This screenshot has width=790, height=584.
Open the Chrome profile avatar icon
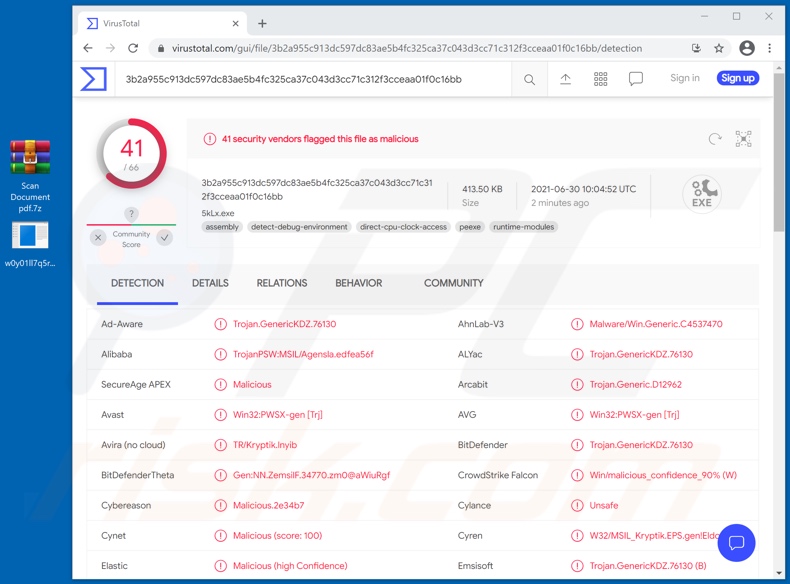747,48
